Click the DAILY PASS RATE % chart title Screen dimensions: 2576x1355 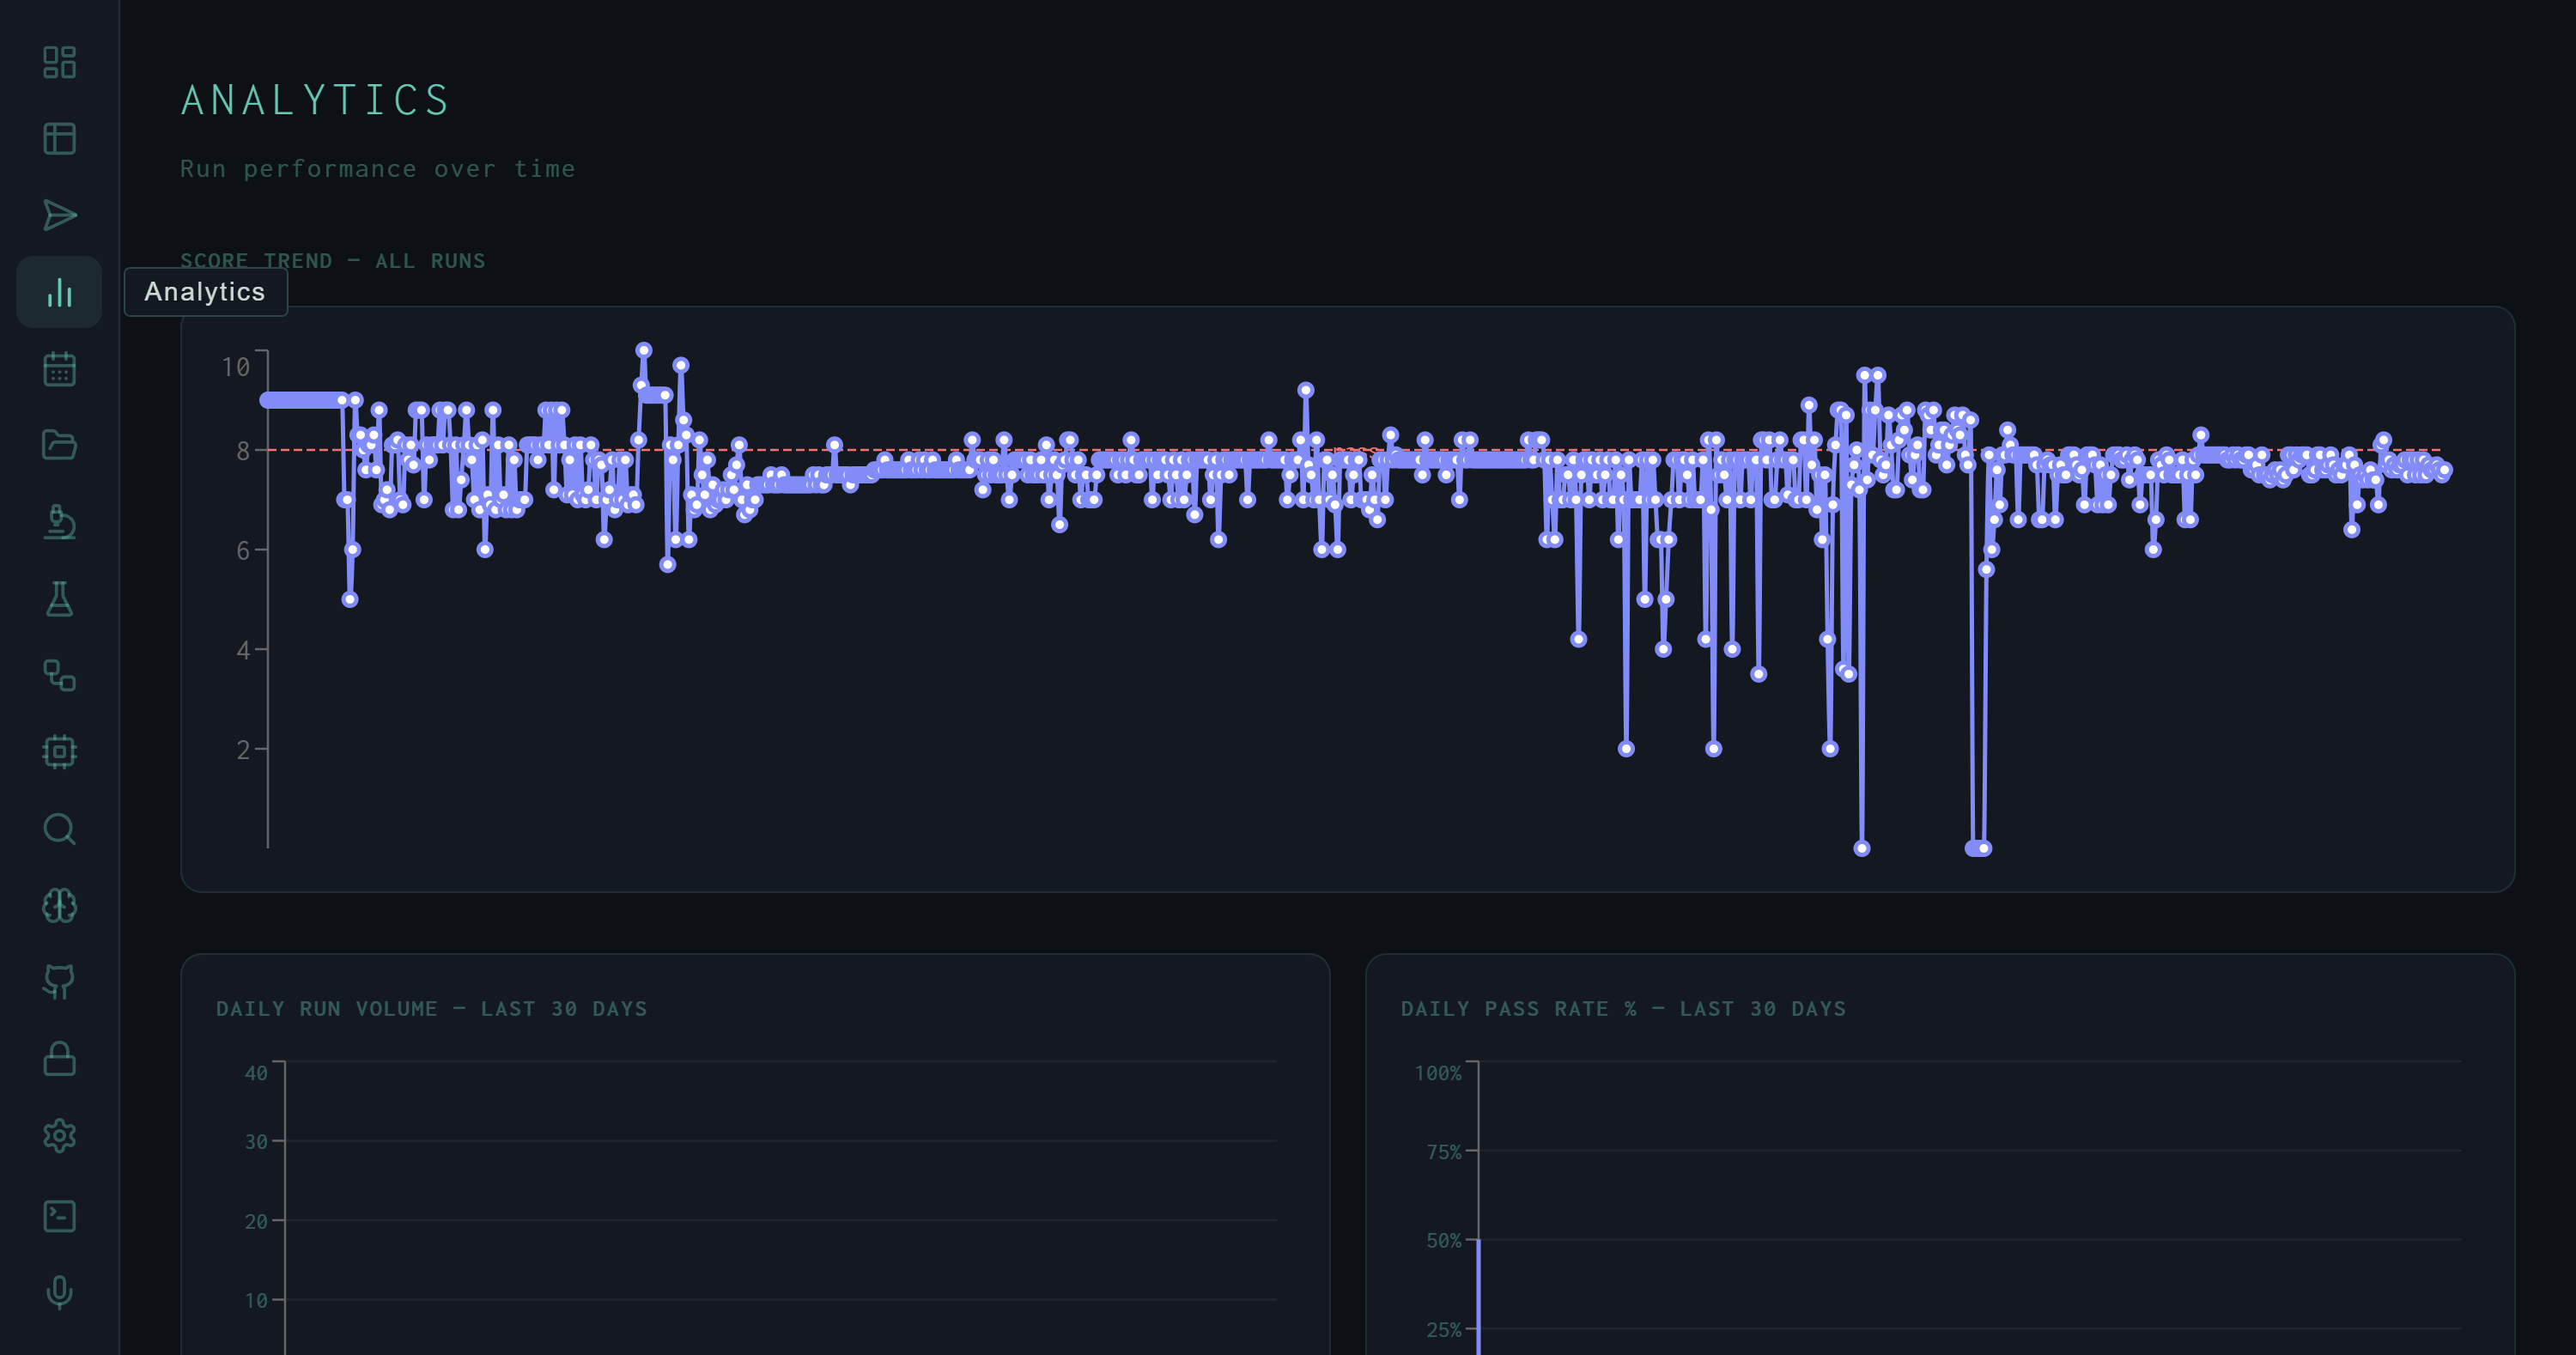pos(1623,1008)
